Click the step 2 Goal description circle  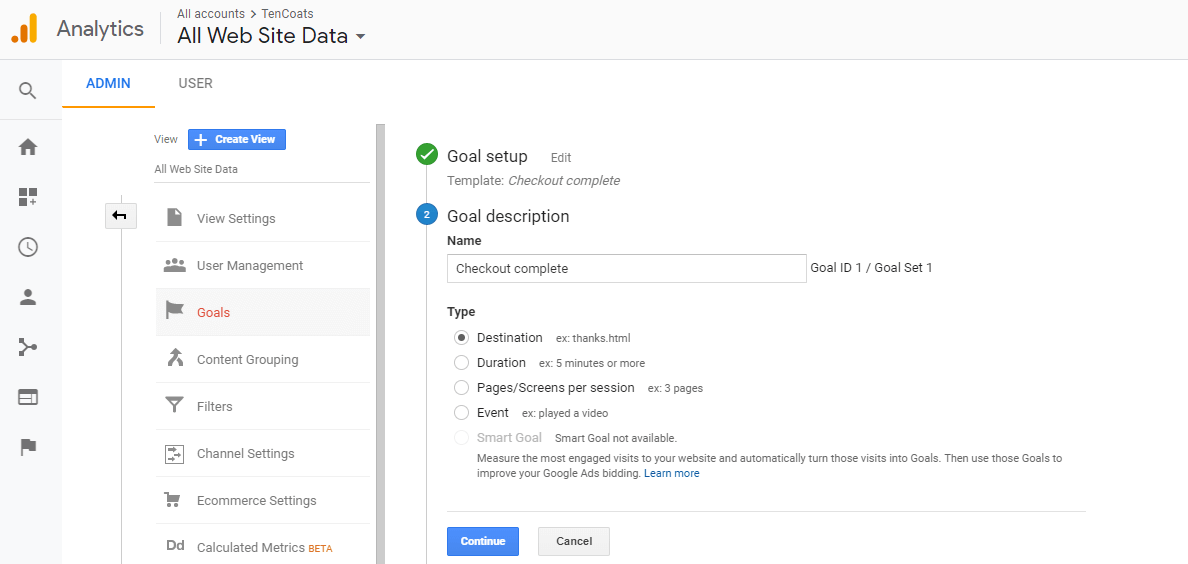point(427,215)
